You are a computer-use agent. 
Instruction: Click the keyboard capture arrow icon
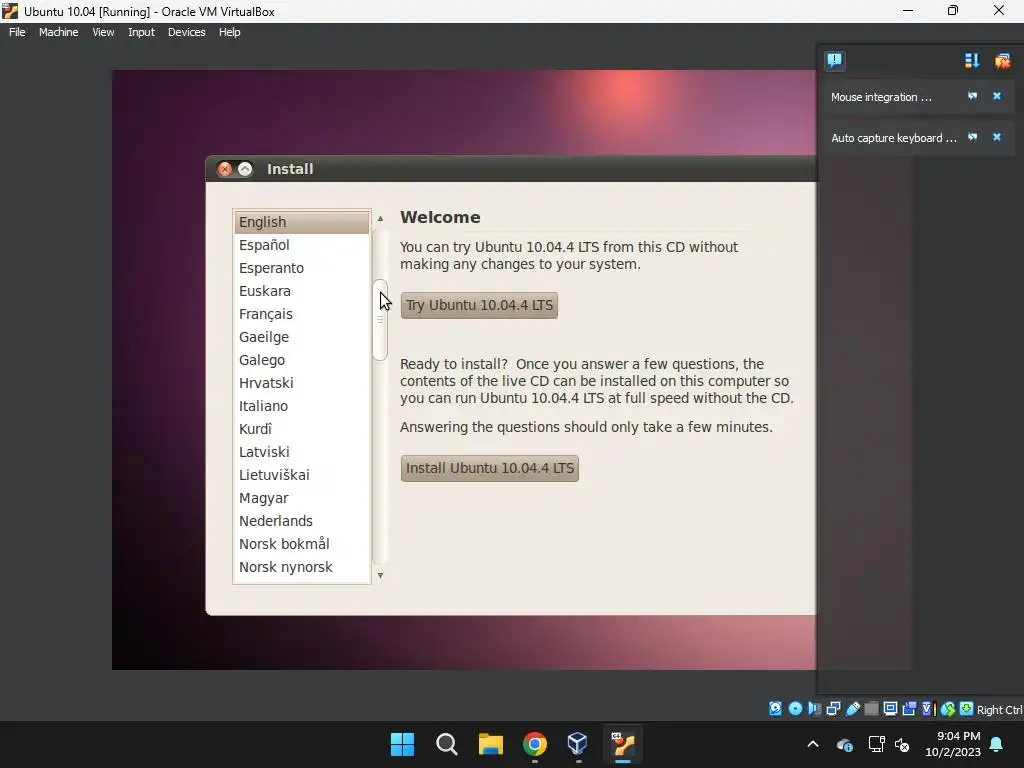(967, 709)
